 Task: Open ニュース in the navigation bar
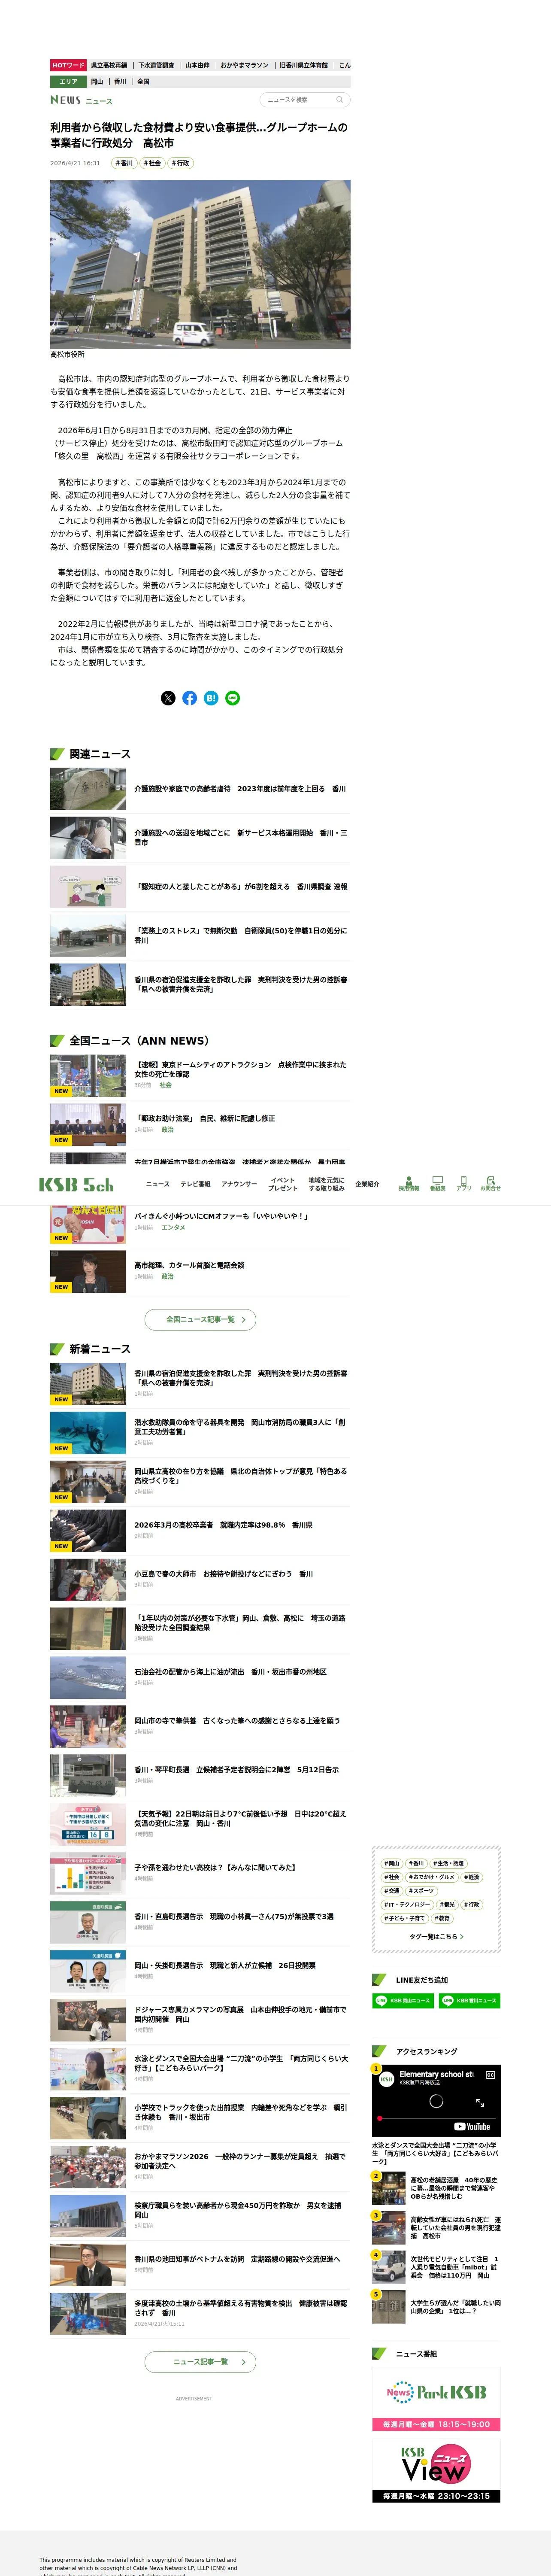coord(158,1184)
